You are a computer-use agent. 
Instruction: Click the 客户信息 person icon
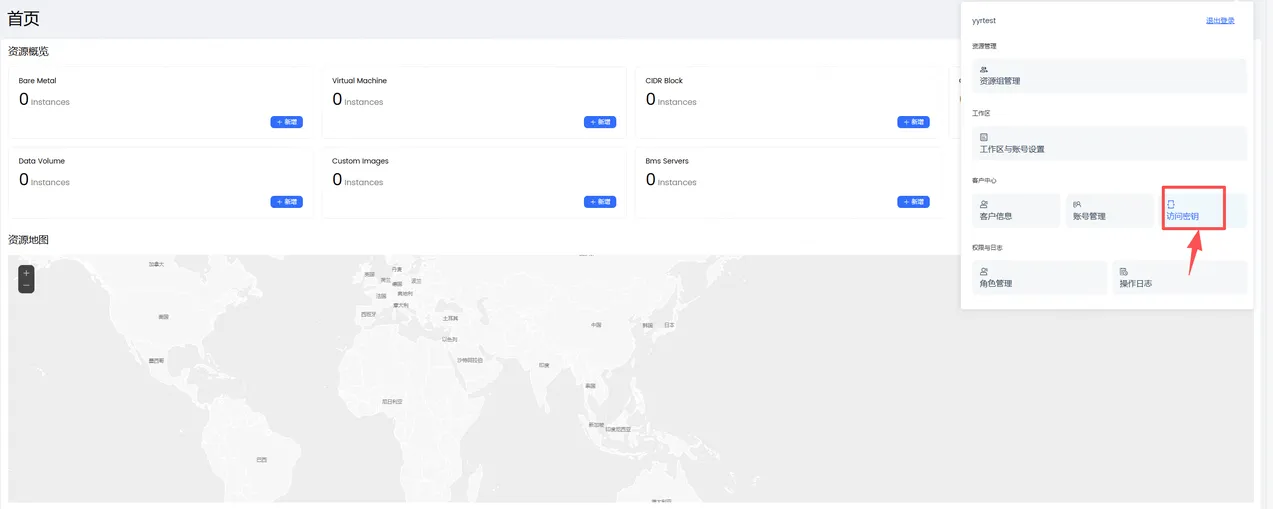tap(984, 204)
